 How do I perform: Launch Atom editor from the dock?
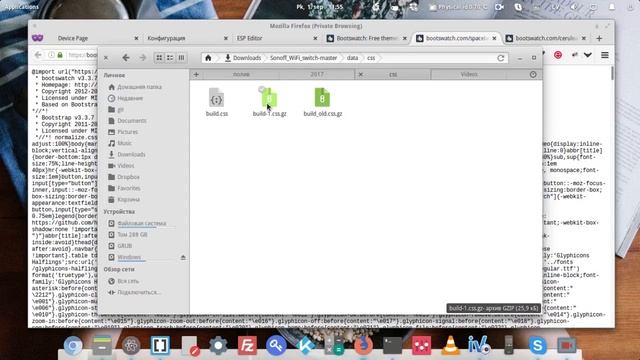pos(131,346)
